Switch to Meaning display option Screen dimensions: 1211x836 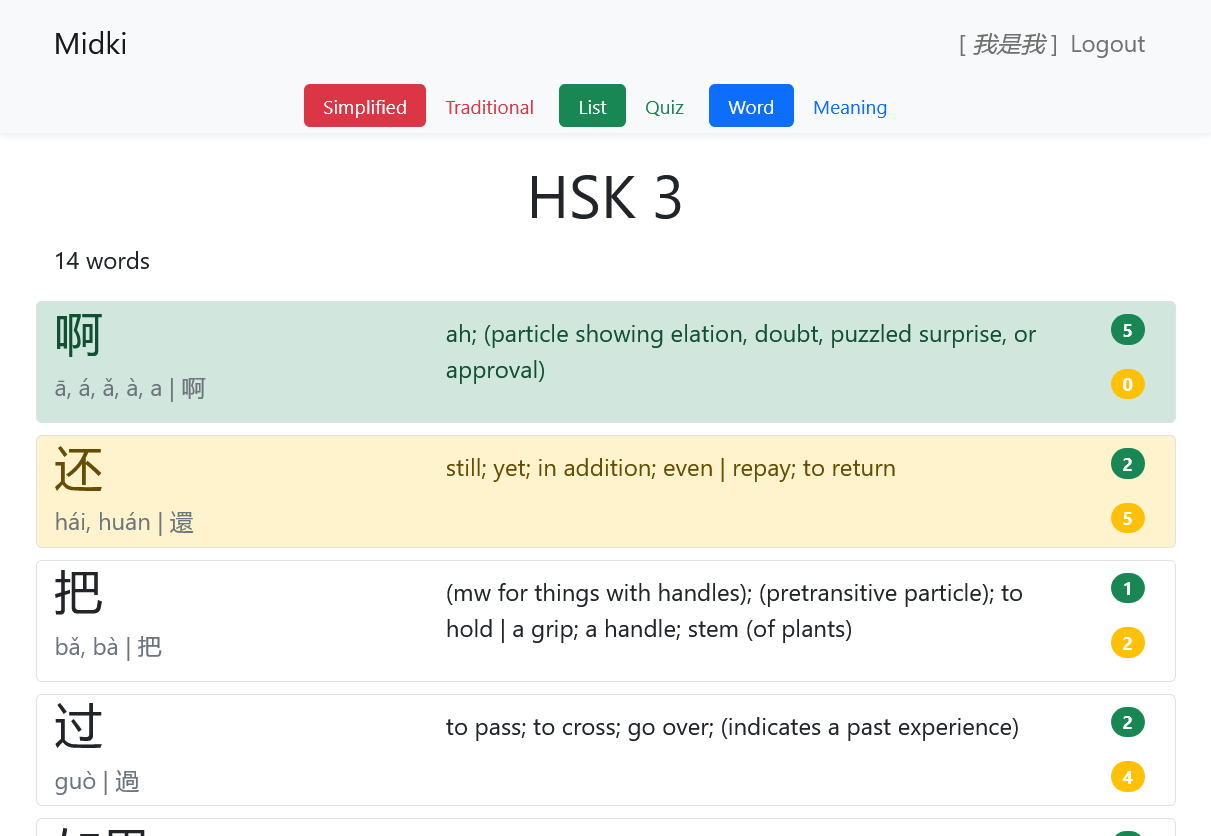849,107
